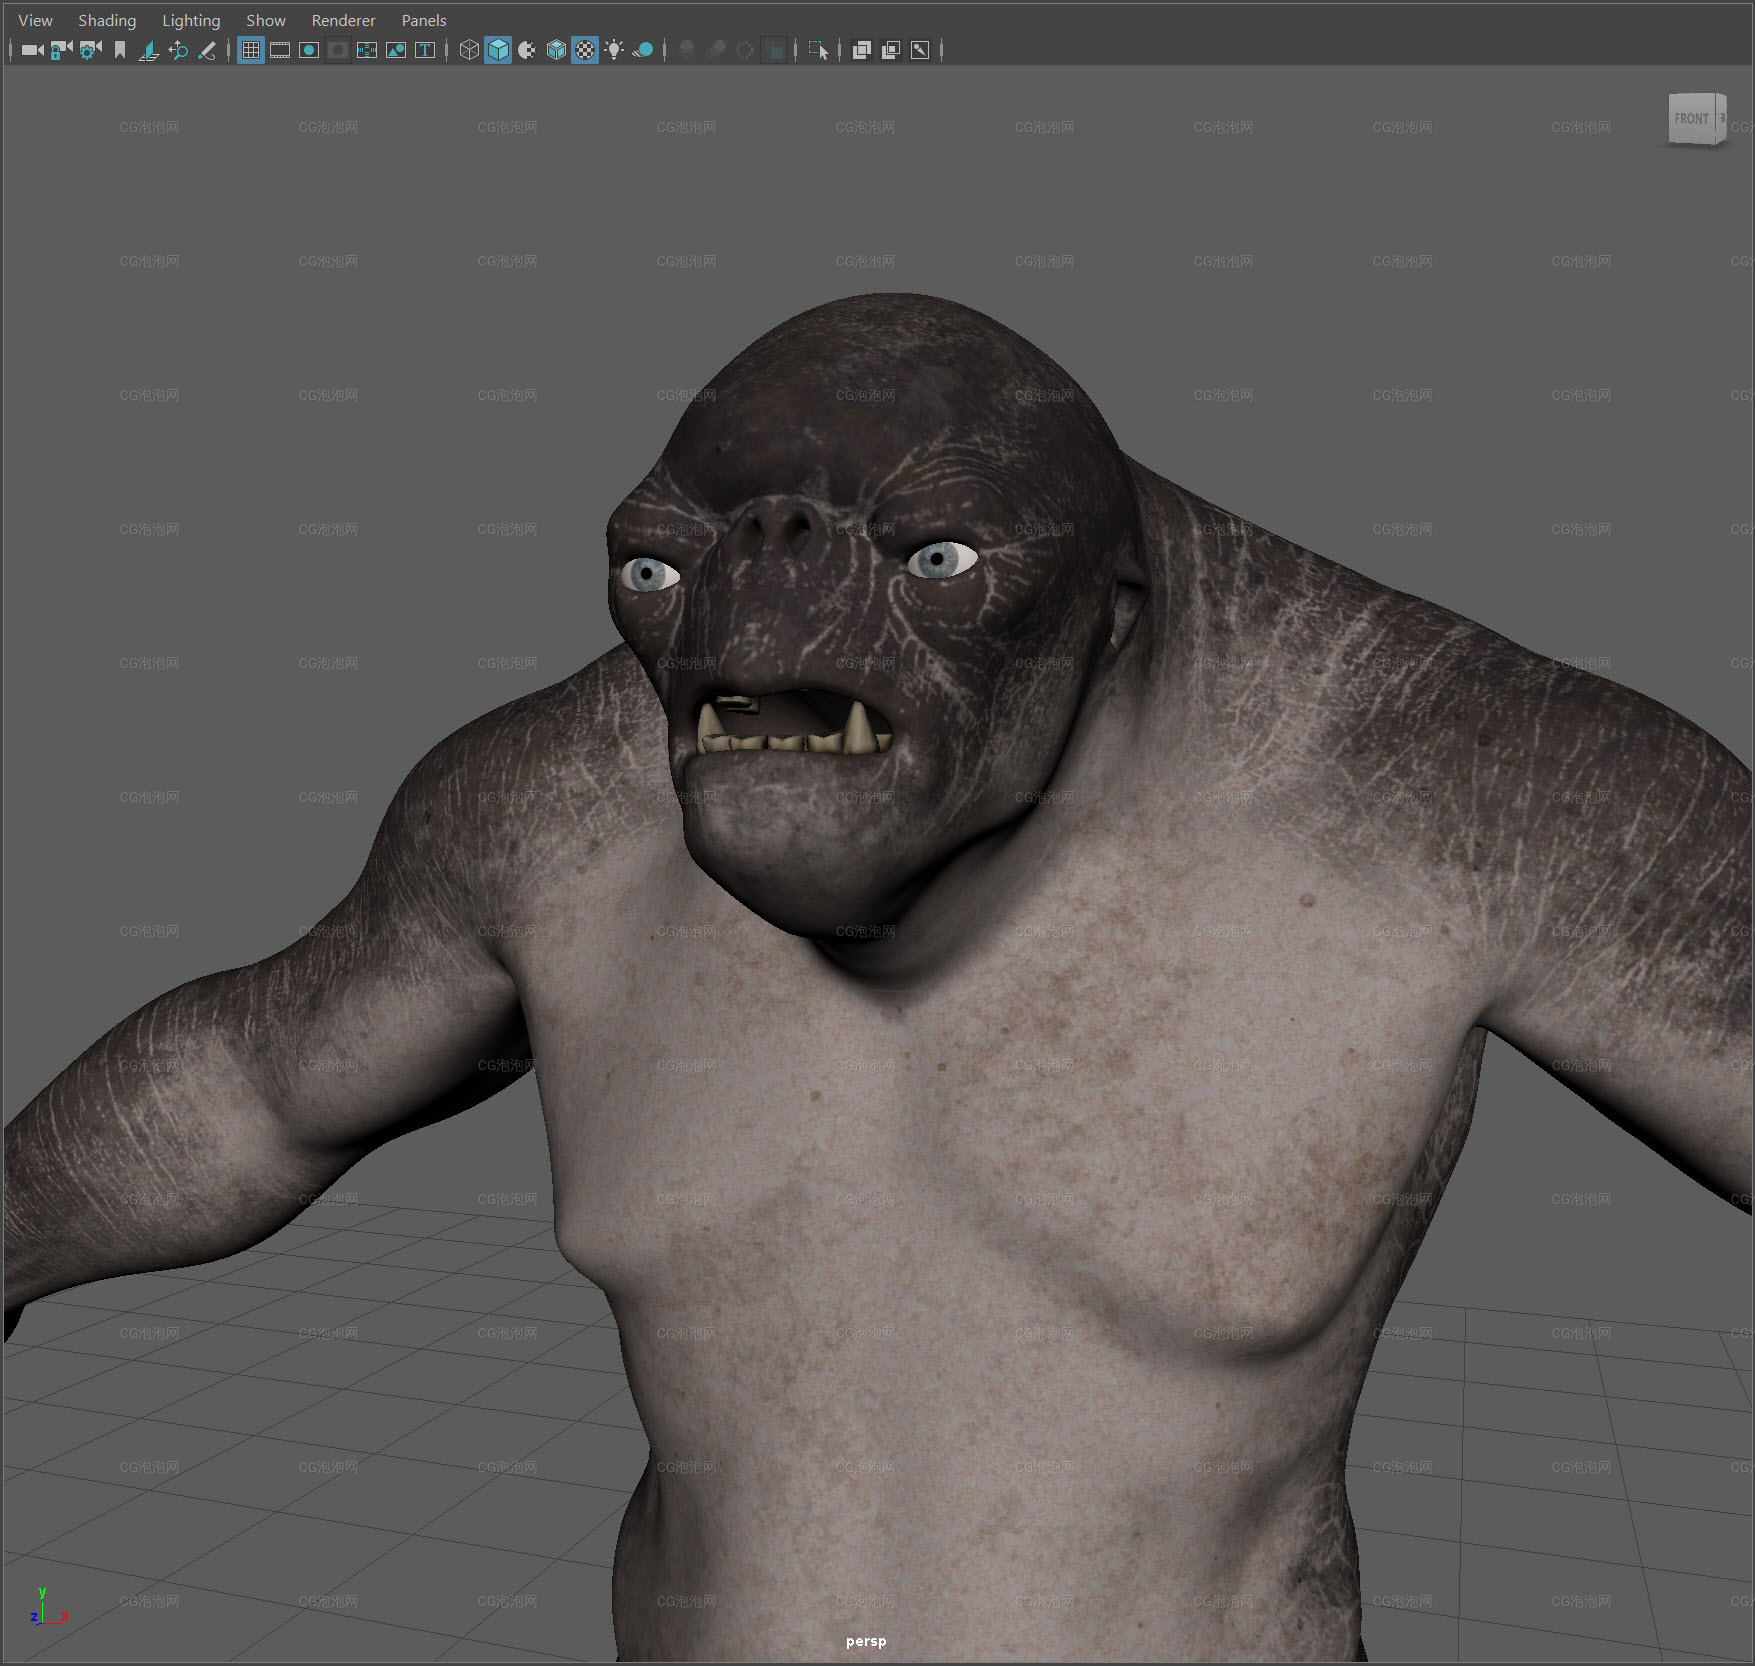
Task: Toggle the Lock Camera icon
Action: coord(62,50)
